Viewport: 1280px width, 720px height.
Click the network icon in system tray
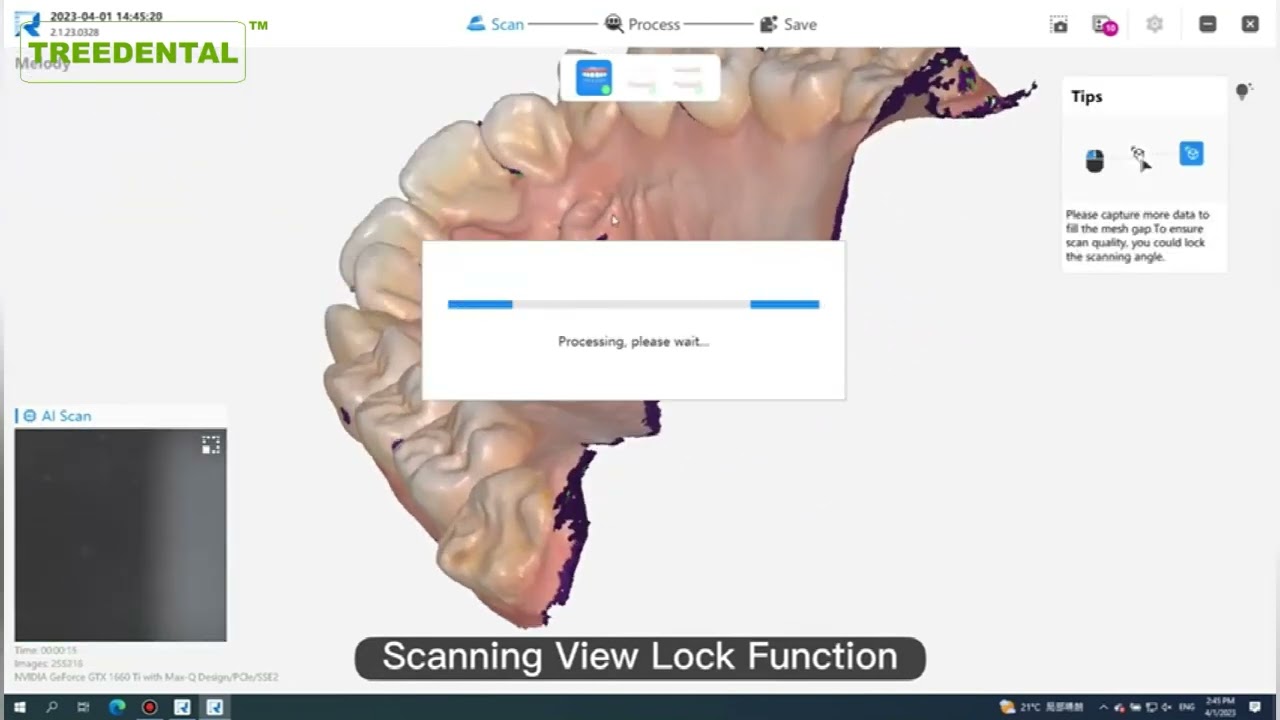click(1150, 707)
